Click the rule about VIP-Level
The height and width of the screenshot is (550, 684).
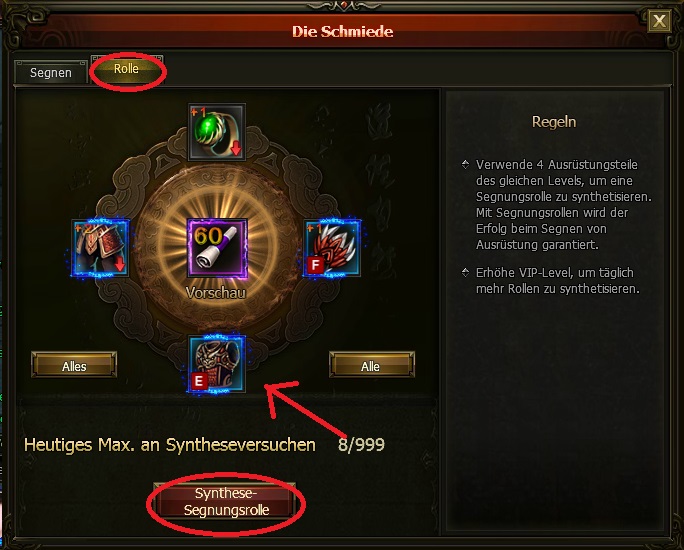pos(557,280)
